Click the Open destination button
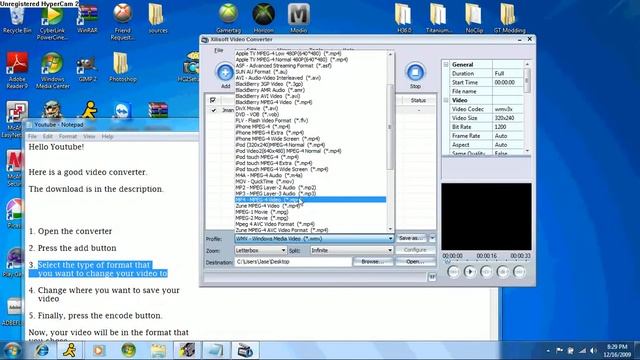 coord(416,262)
